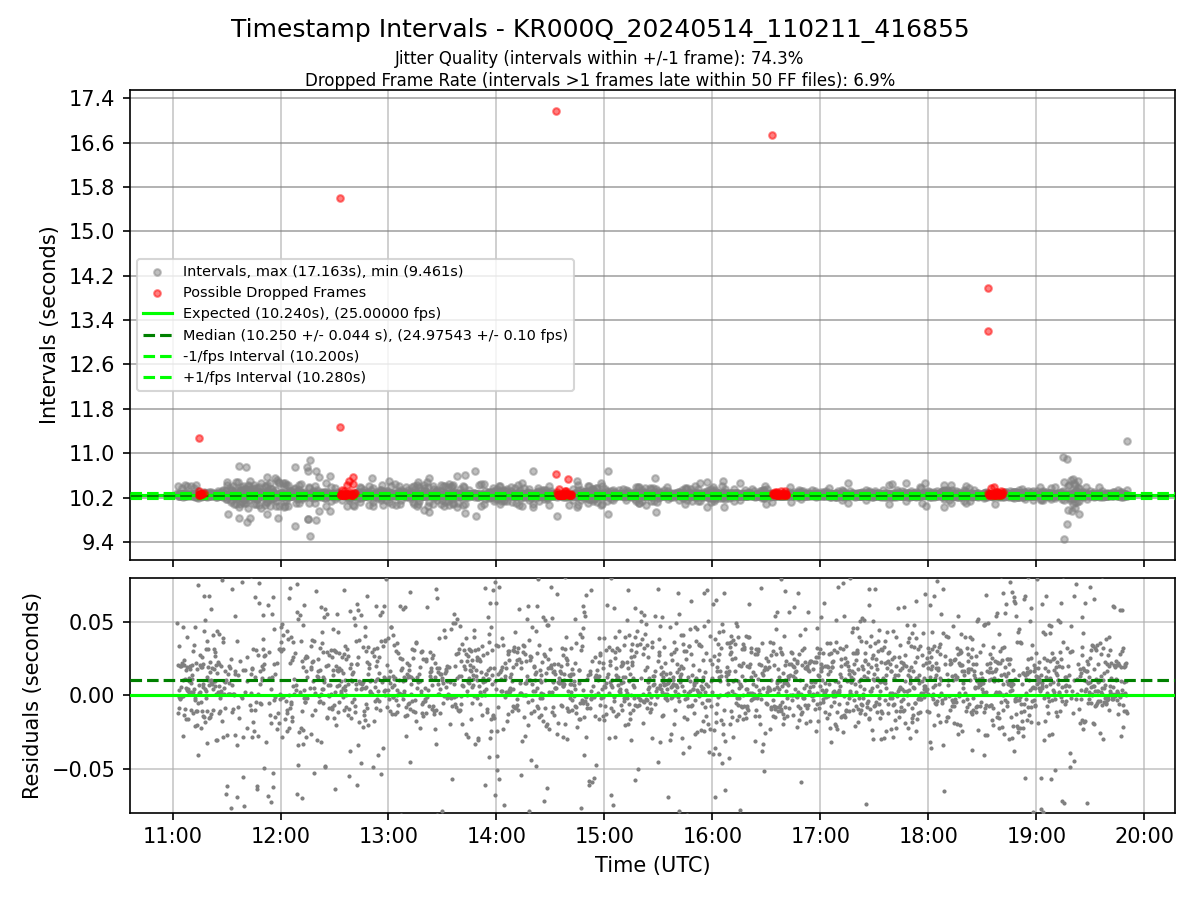The width and height of the screenshot is (1200, 900).
Task: Click the Dropped Frame Rate 6.9% subtitle
Action: pyautogui.click(x=600, y=80)
